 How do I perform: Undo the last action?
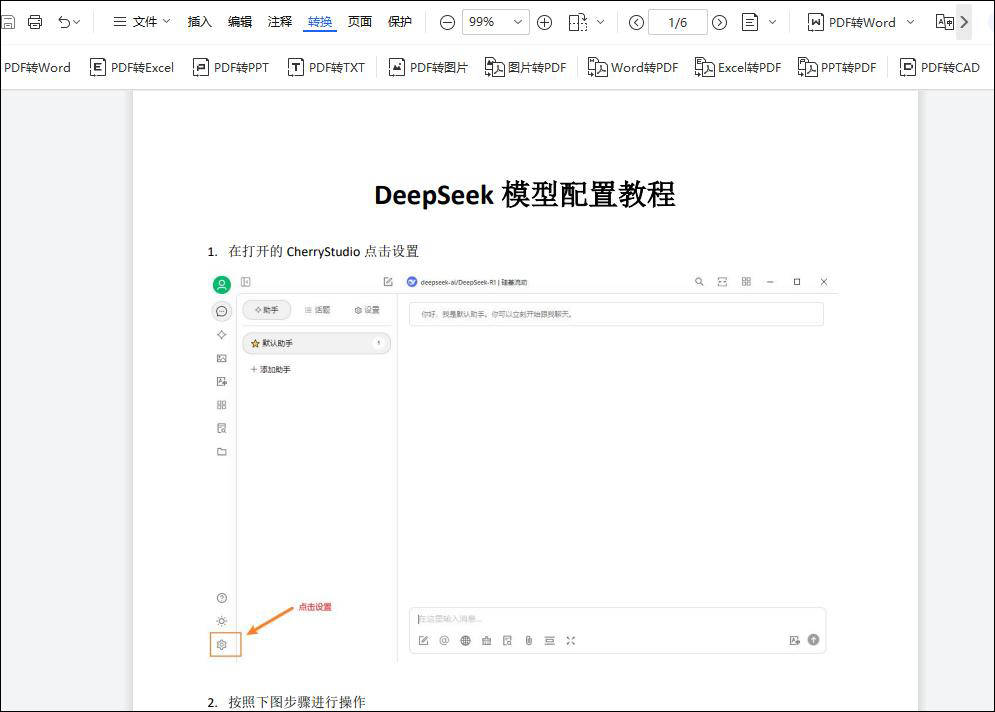[x=64, y=22]
